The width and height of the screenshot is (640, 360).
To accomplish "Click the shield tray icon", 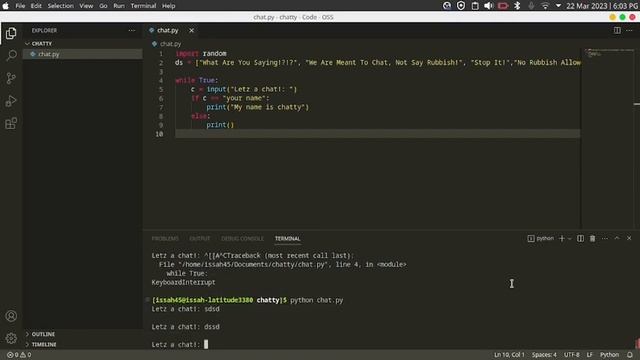I will [x=461, y=6].
